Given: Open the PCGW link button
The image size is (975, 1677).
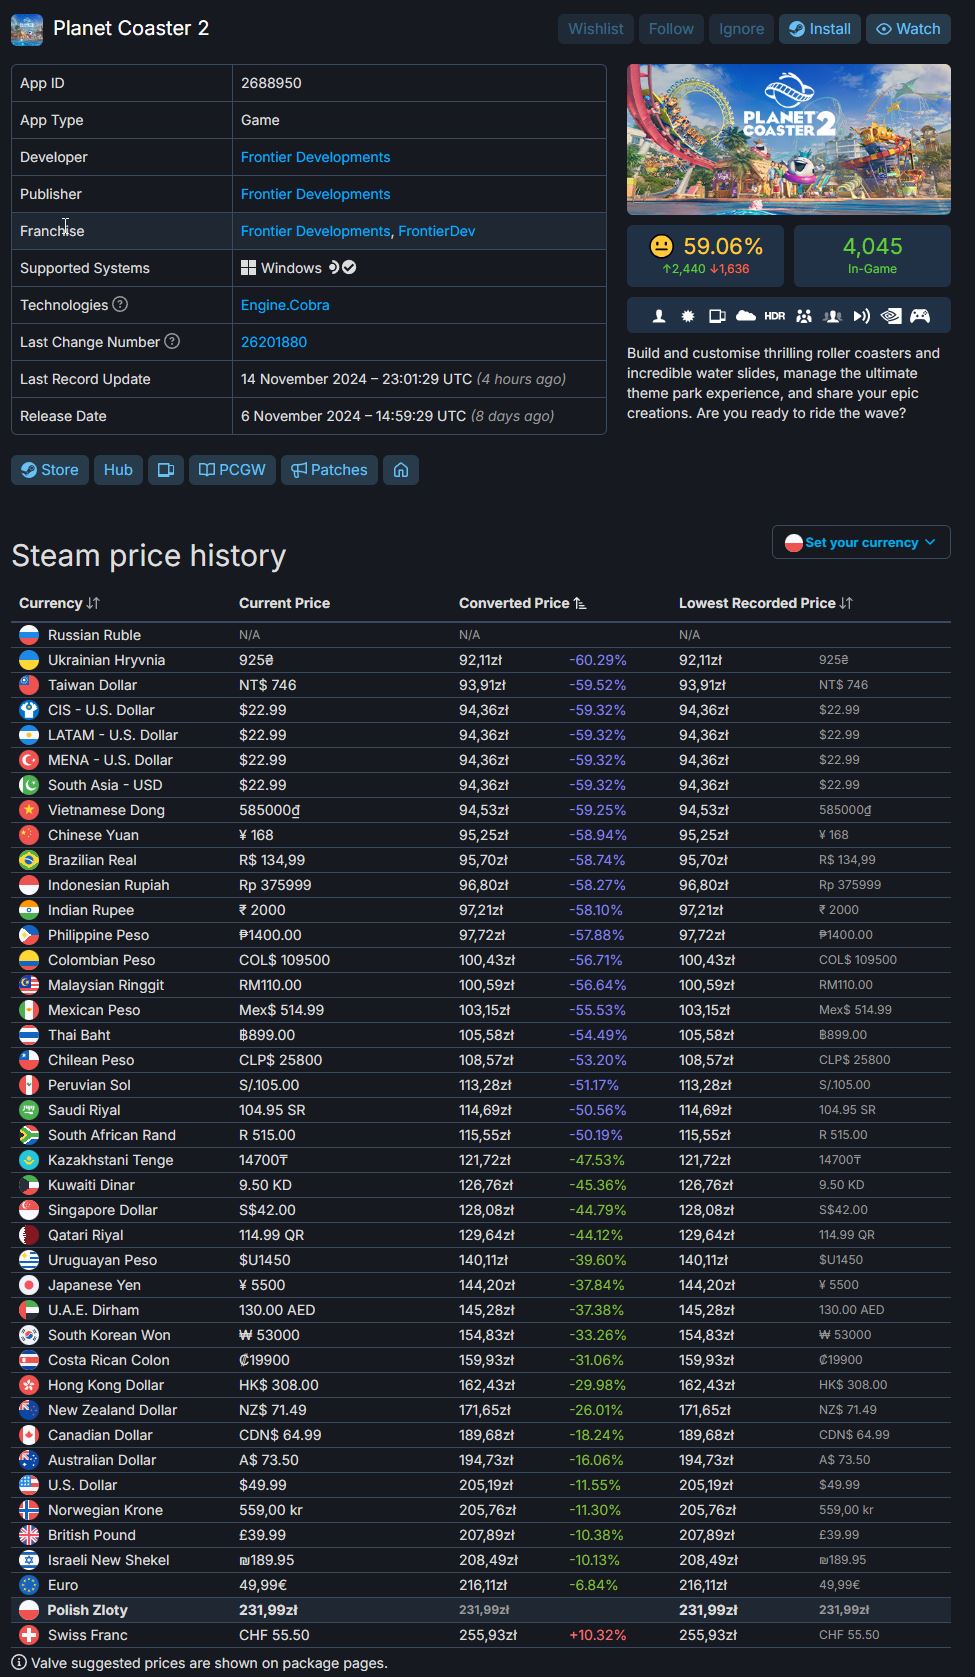Looking at the screenshot, I should 232,470.
